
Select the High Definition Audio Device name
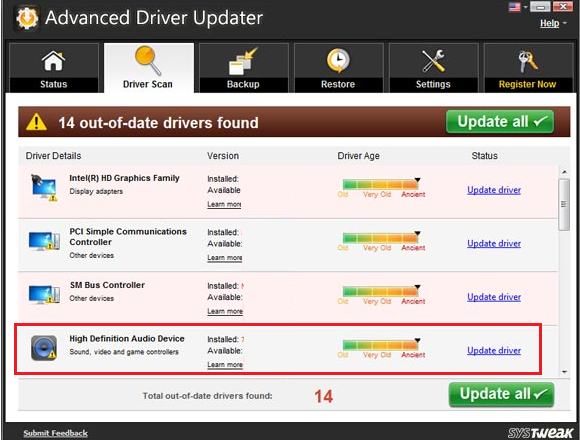point(127,339)
